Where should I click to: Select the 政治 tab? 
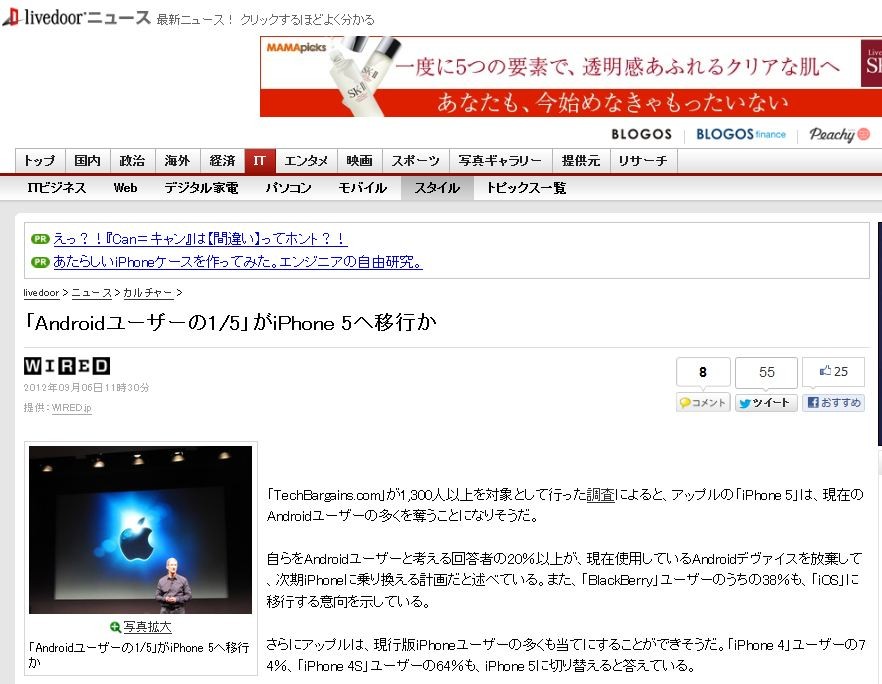click(133, 161)
